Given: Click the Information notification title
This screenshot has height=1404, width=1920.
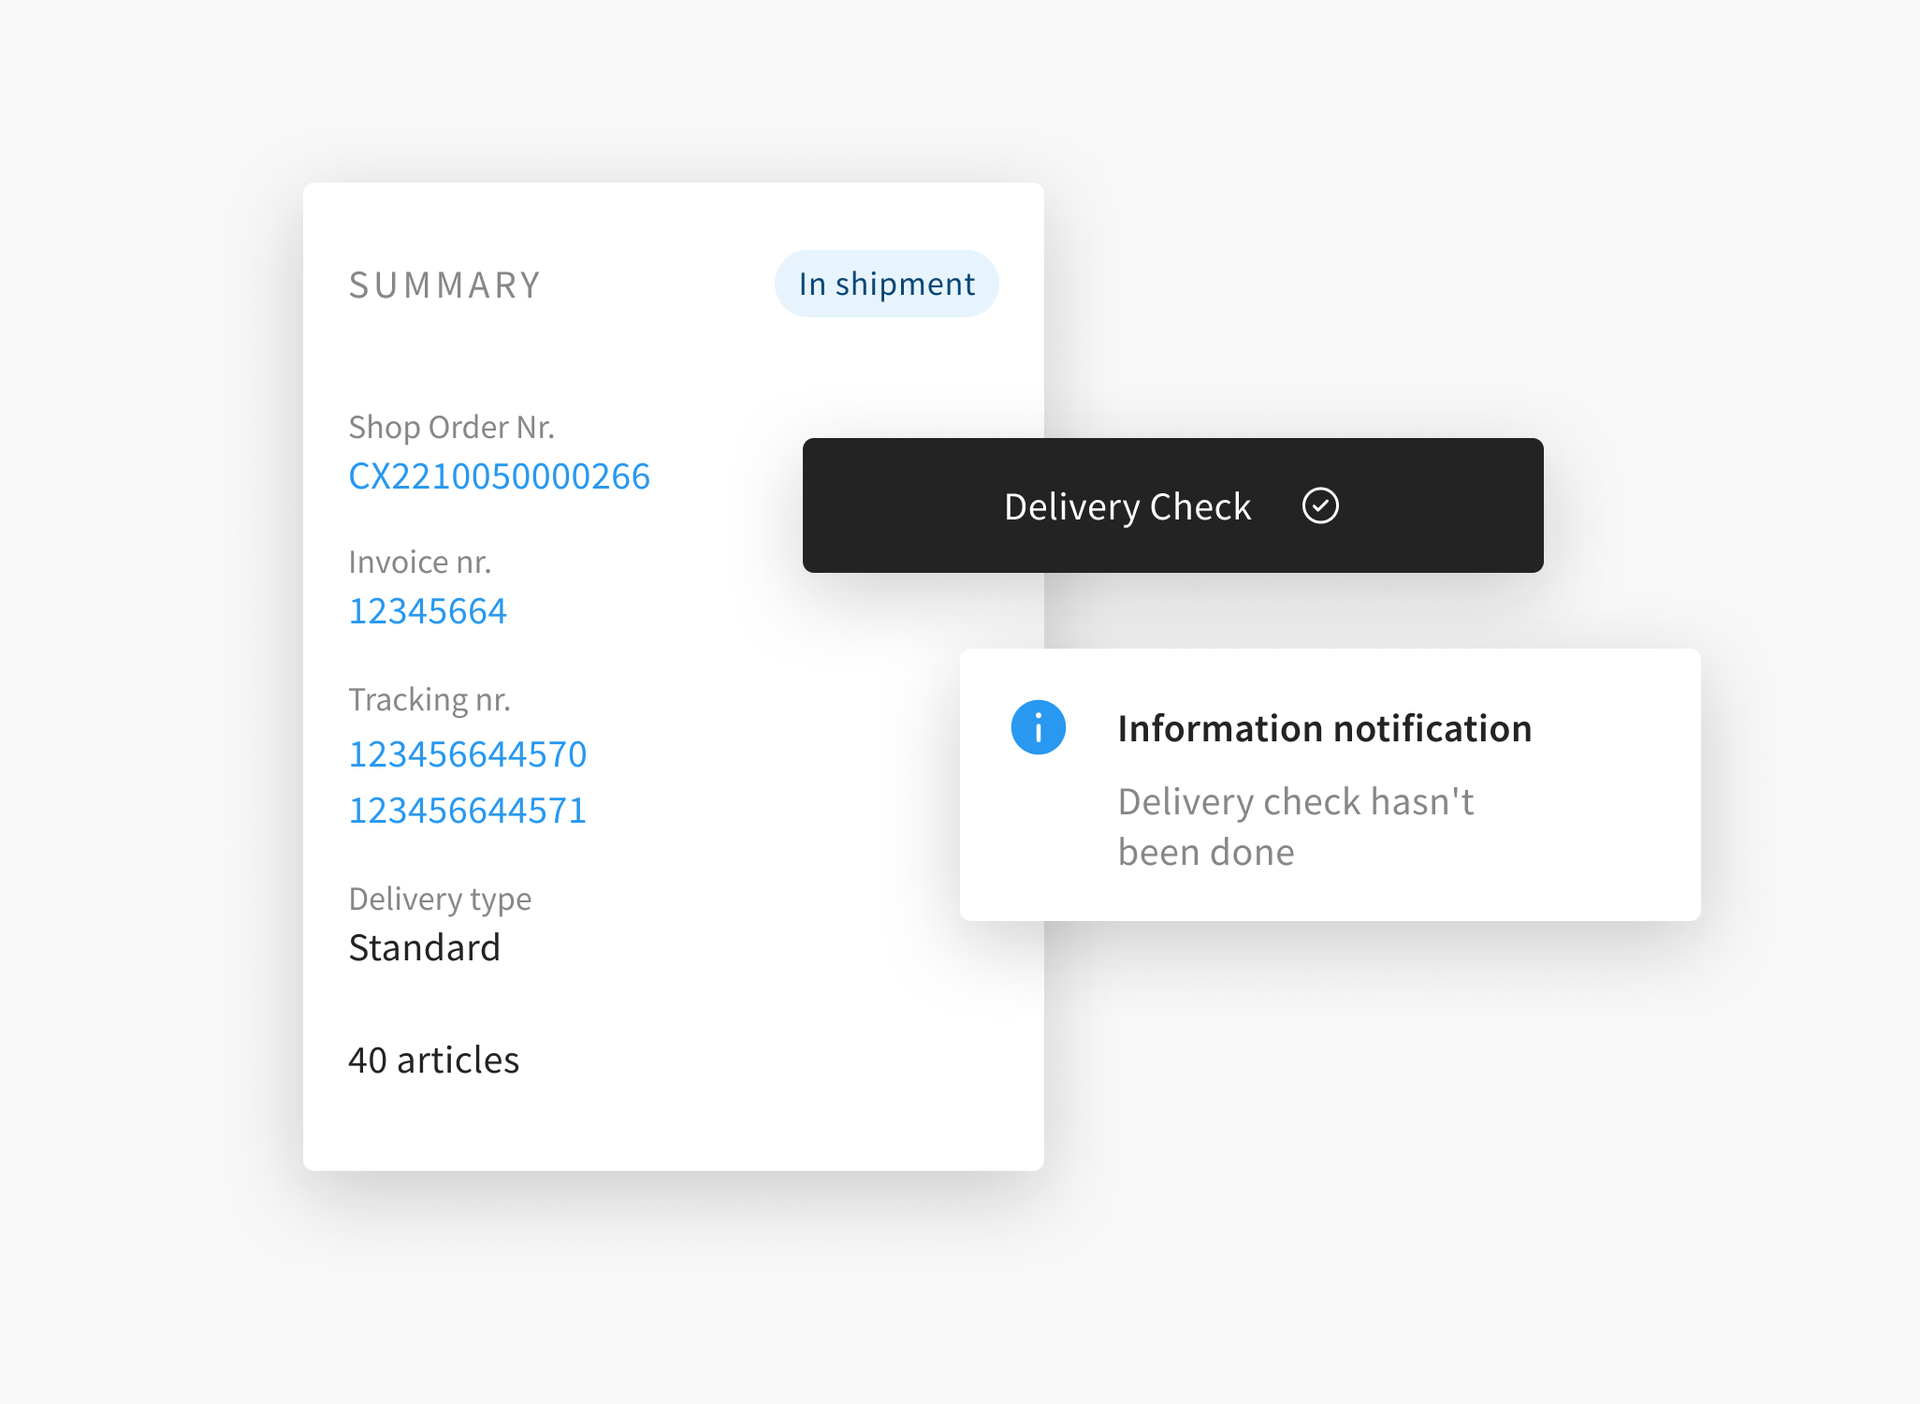Looking at the screenshot, I should pos(1324,728).
